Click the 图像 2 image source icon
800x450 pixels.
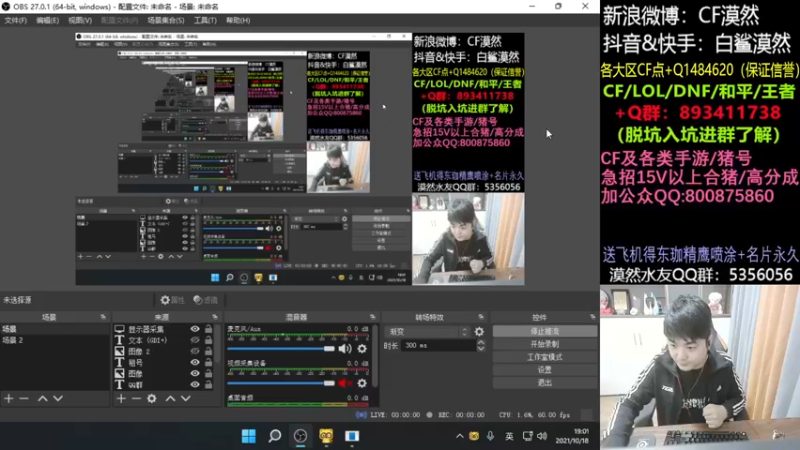tap(119, 352)
